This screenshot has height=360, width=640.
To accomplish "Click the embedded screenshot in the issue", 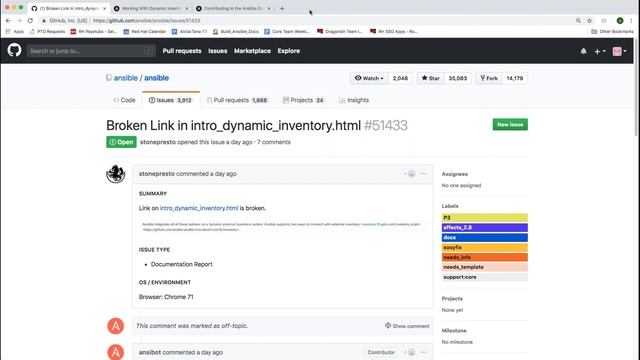I will click(281, 227).
